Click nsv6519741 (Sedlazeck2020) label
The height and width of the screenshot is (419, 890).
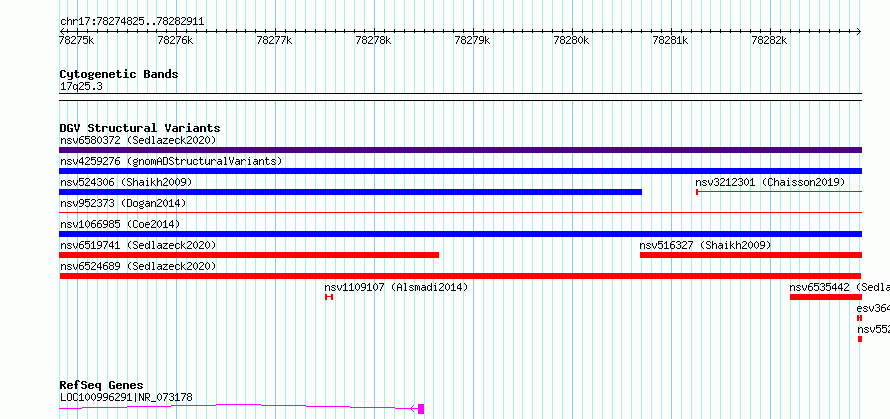138,245
